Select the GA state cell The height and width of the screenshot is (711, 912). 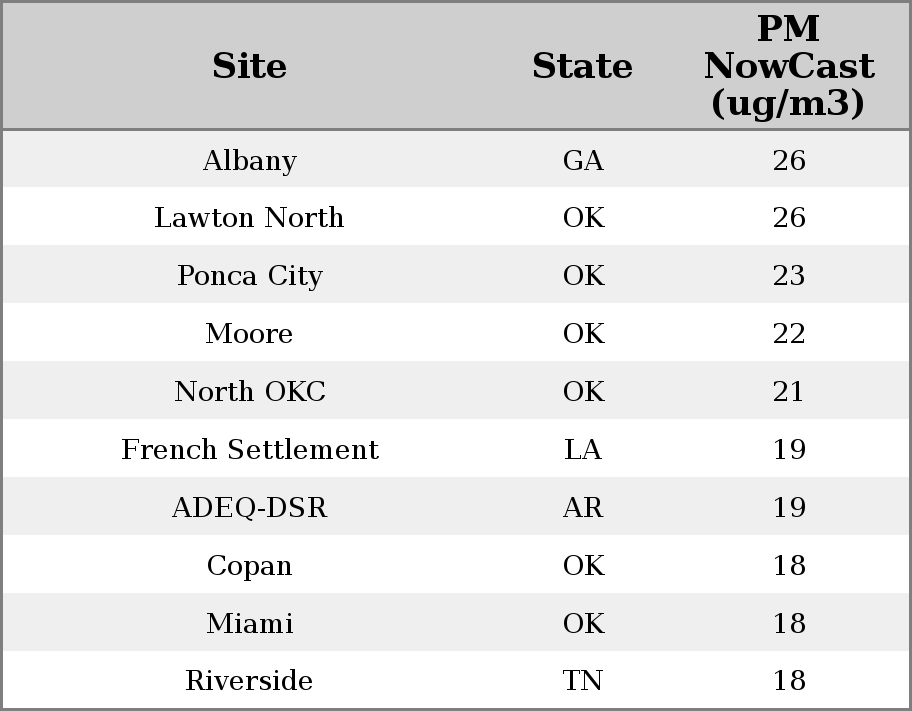tap(583, 161)
